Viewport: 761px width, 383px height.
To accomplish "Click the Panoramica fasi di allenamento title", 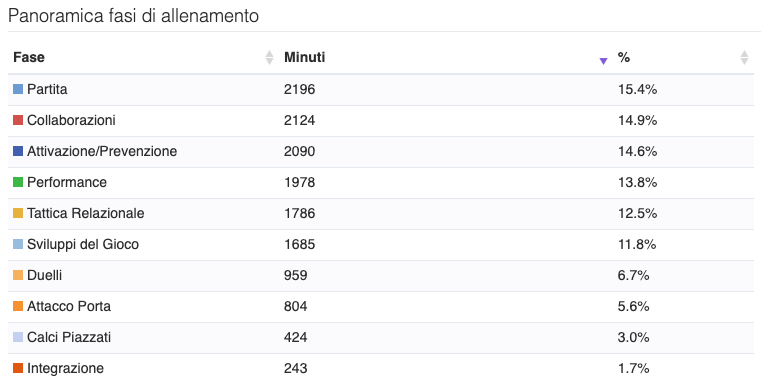I will pos(133,16).
